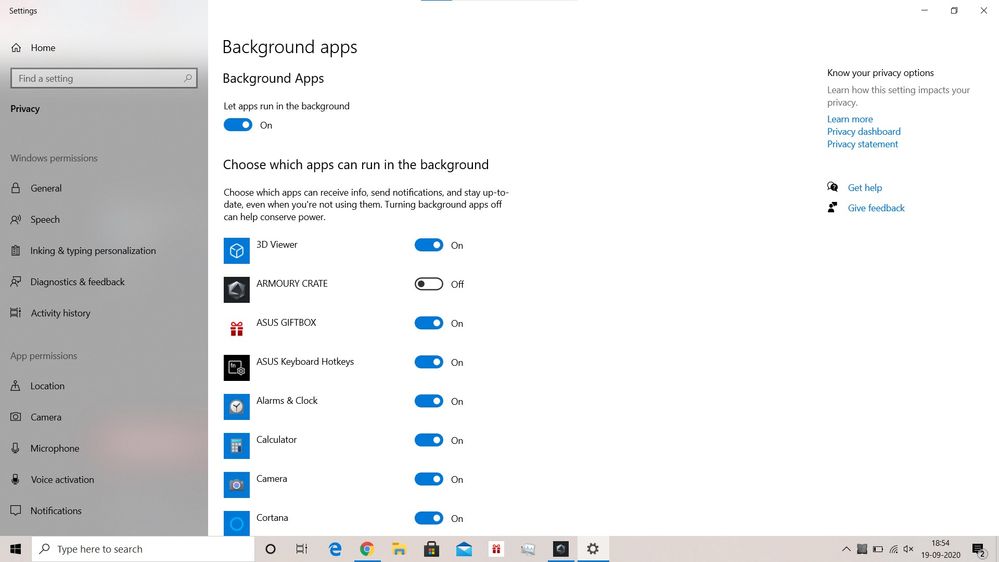Go to Diagnostics & feedback settings

(x=77, y=282)
